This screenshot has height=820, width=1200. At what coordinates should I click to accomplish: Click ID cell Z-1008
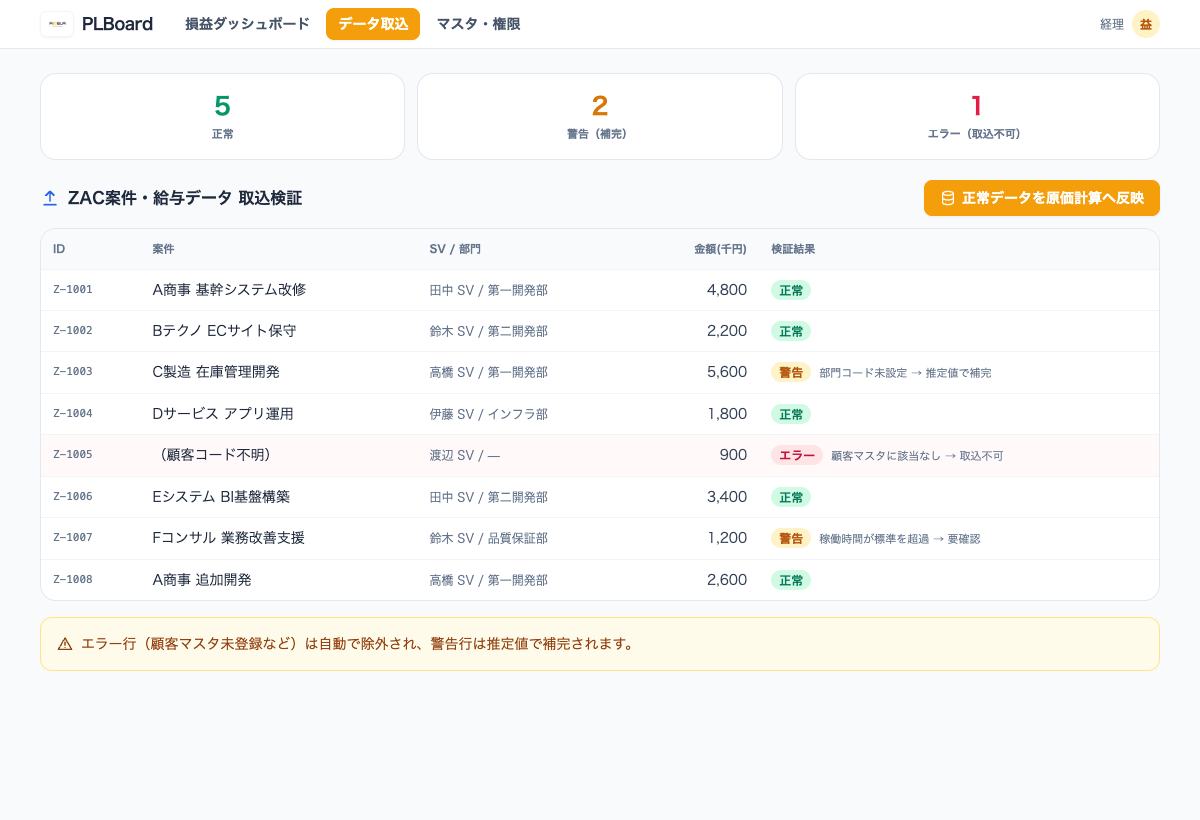tap(73, 580)
